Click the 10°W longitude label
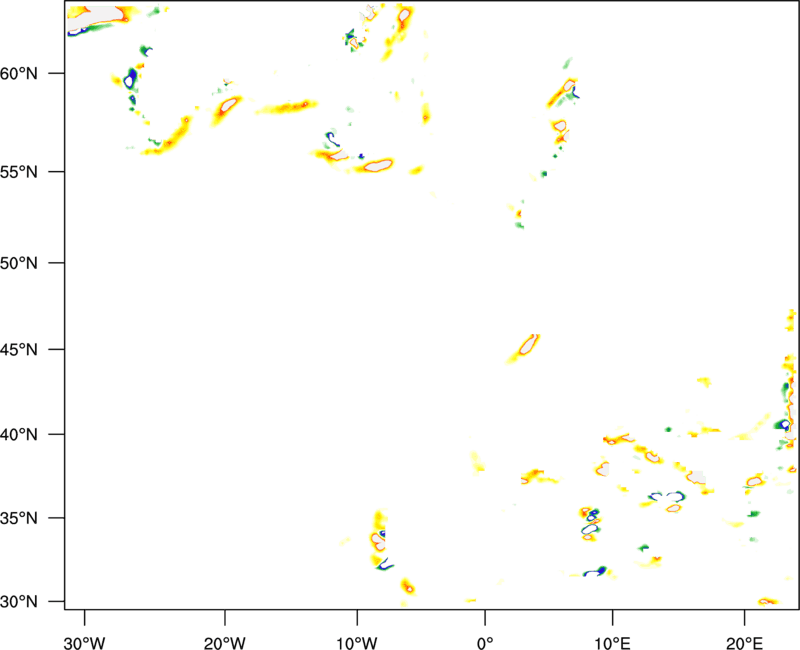Screen dimensions: 800x650 click(357, 643)
